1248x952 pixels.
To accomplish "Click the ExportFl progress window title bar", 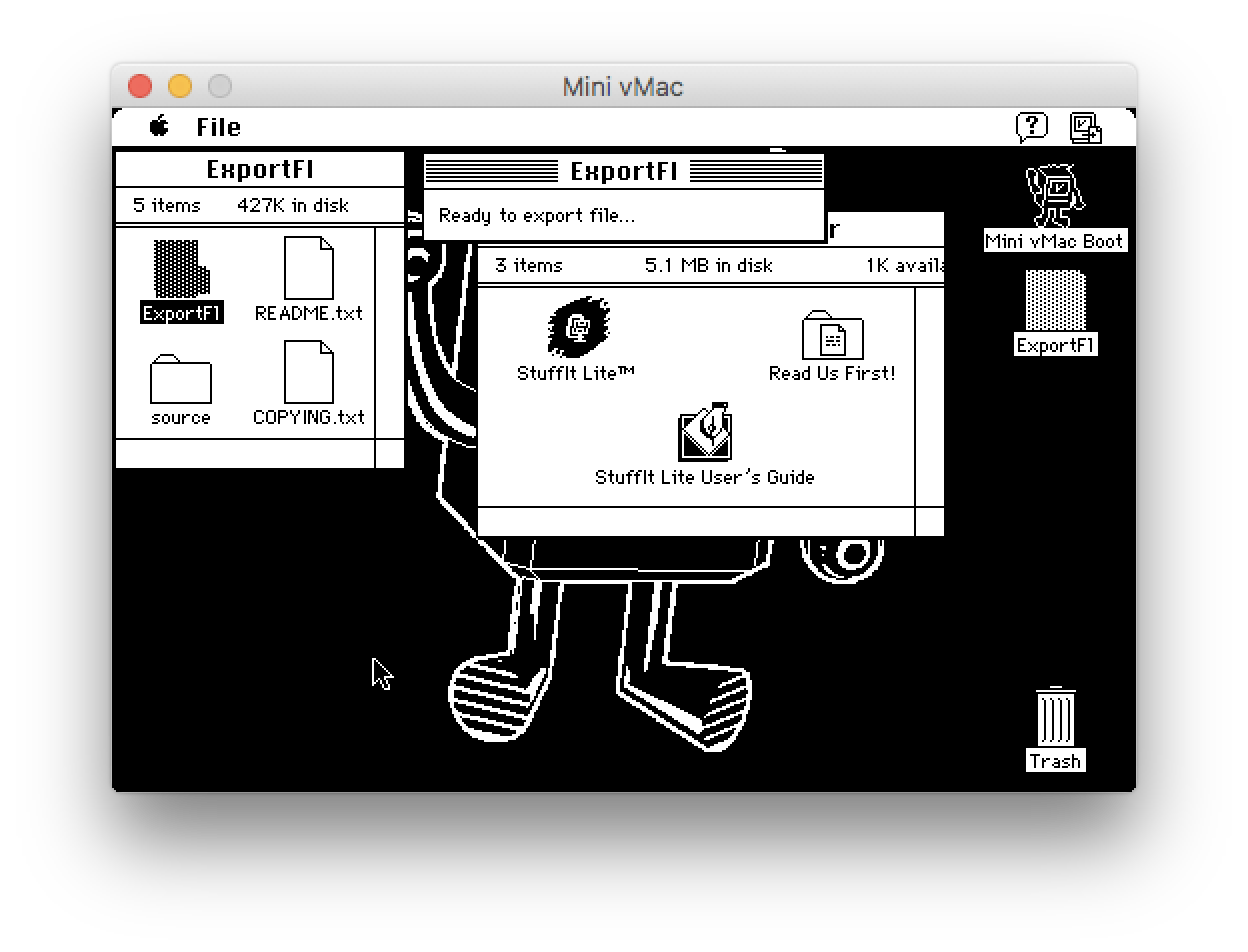I will [624, 171].
